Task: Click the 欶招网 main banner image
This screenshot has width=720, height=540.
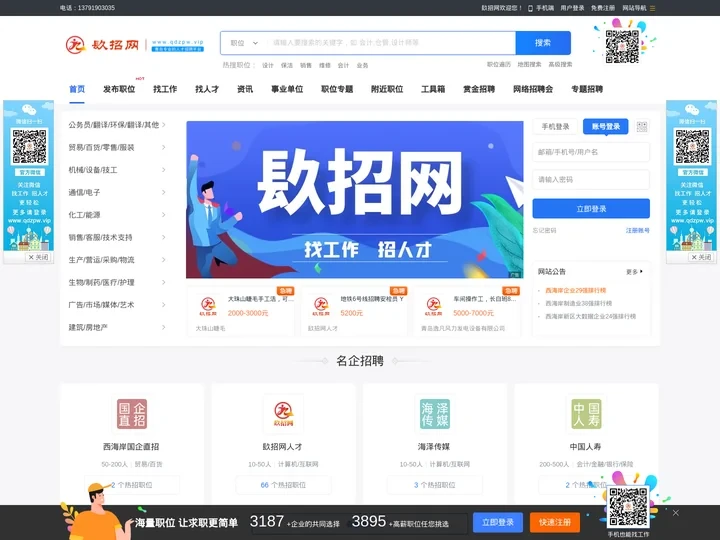Action: (x=354, y=200)
